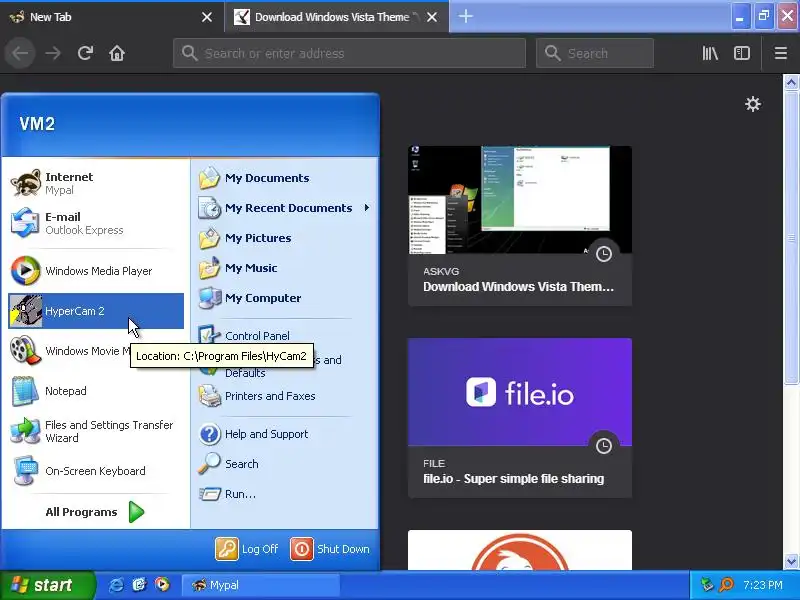Screen dimensions: 800x600
Task: Click the page scrollbar up arrow
Action: (x=791, y=82)
